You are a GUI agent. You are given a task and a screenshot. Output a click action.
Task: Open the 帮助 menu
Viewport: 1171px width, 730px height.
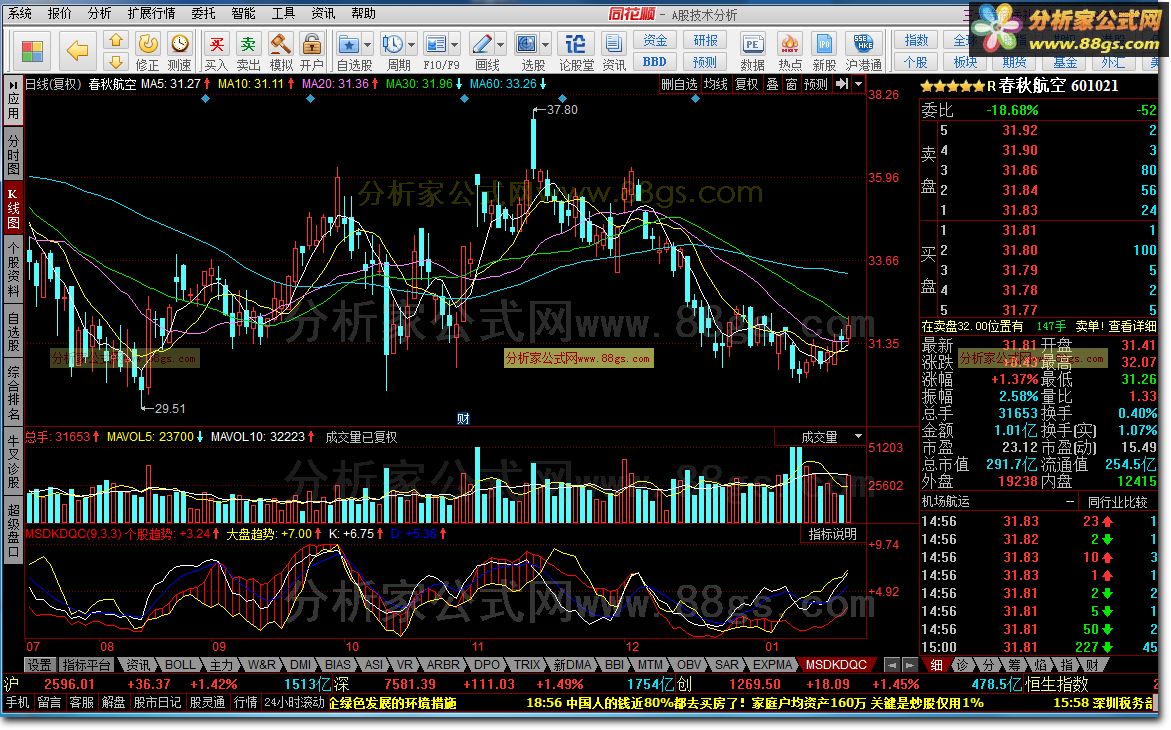pos(364,13)
